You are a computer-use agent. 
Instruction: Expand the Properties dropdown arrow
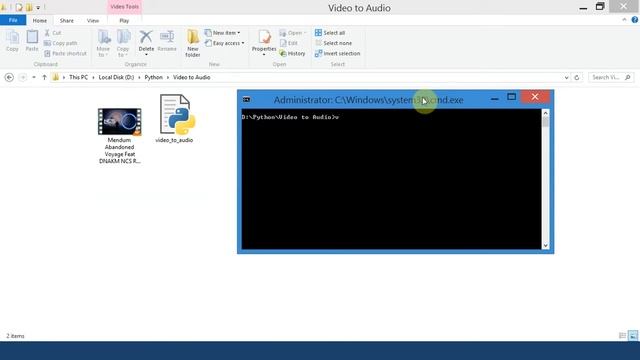pos(264,55)
